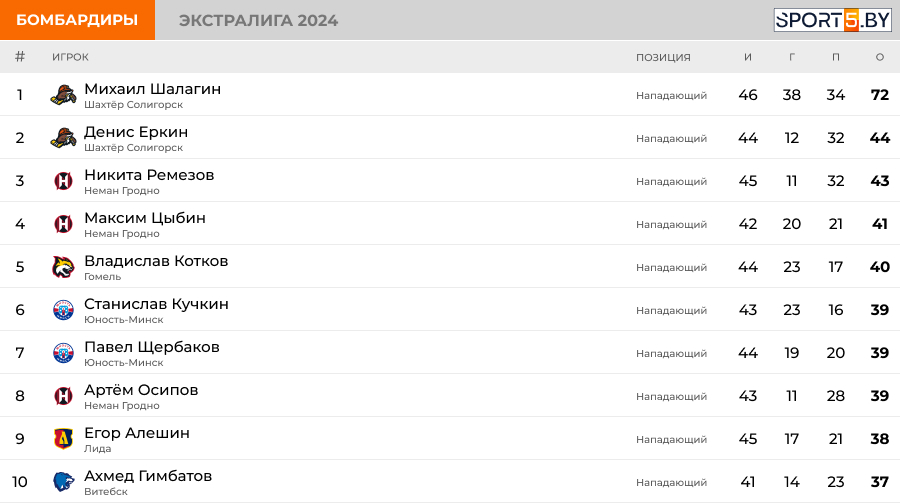This screenshot has height=503, width=900.
Task: Click the Неман Гродно logo beside Никита Ремезов
Action: click(63, 181)
